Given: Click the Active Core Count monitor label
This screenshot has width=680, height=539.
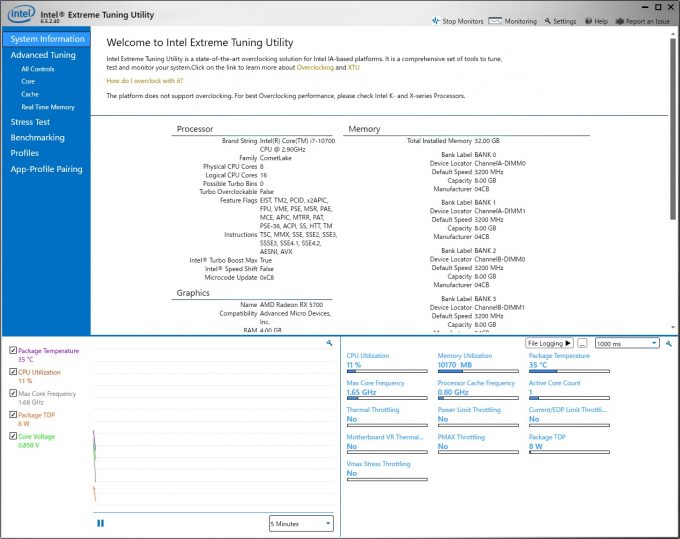Looking at the screenshot, I should [554, 383].
